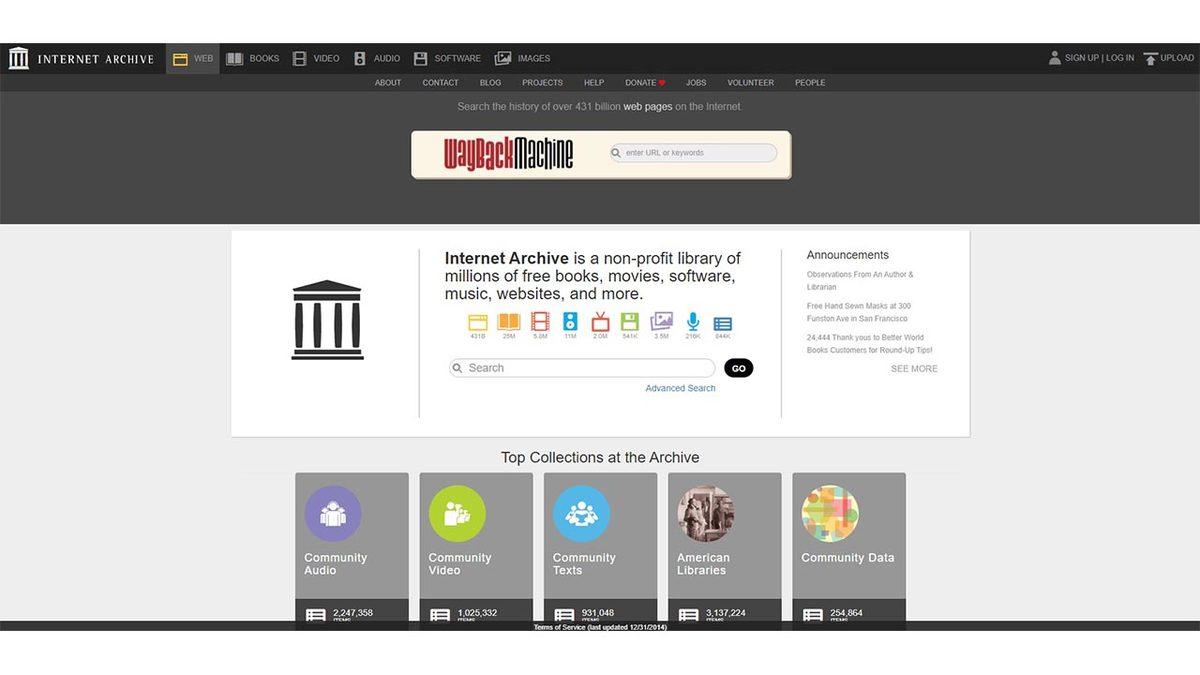The height and width of the screenshot is (675, 1200).
Task: Select the green floppy disk software icon
Action: click(631, 322)
